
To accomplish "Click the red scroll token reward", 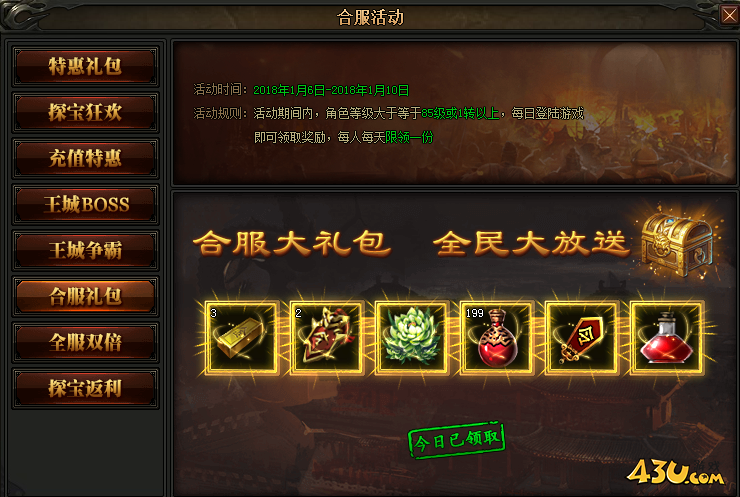I will [581, 337].
